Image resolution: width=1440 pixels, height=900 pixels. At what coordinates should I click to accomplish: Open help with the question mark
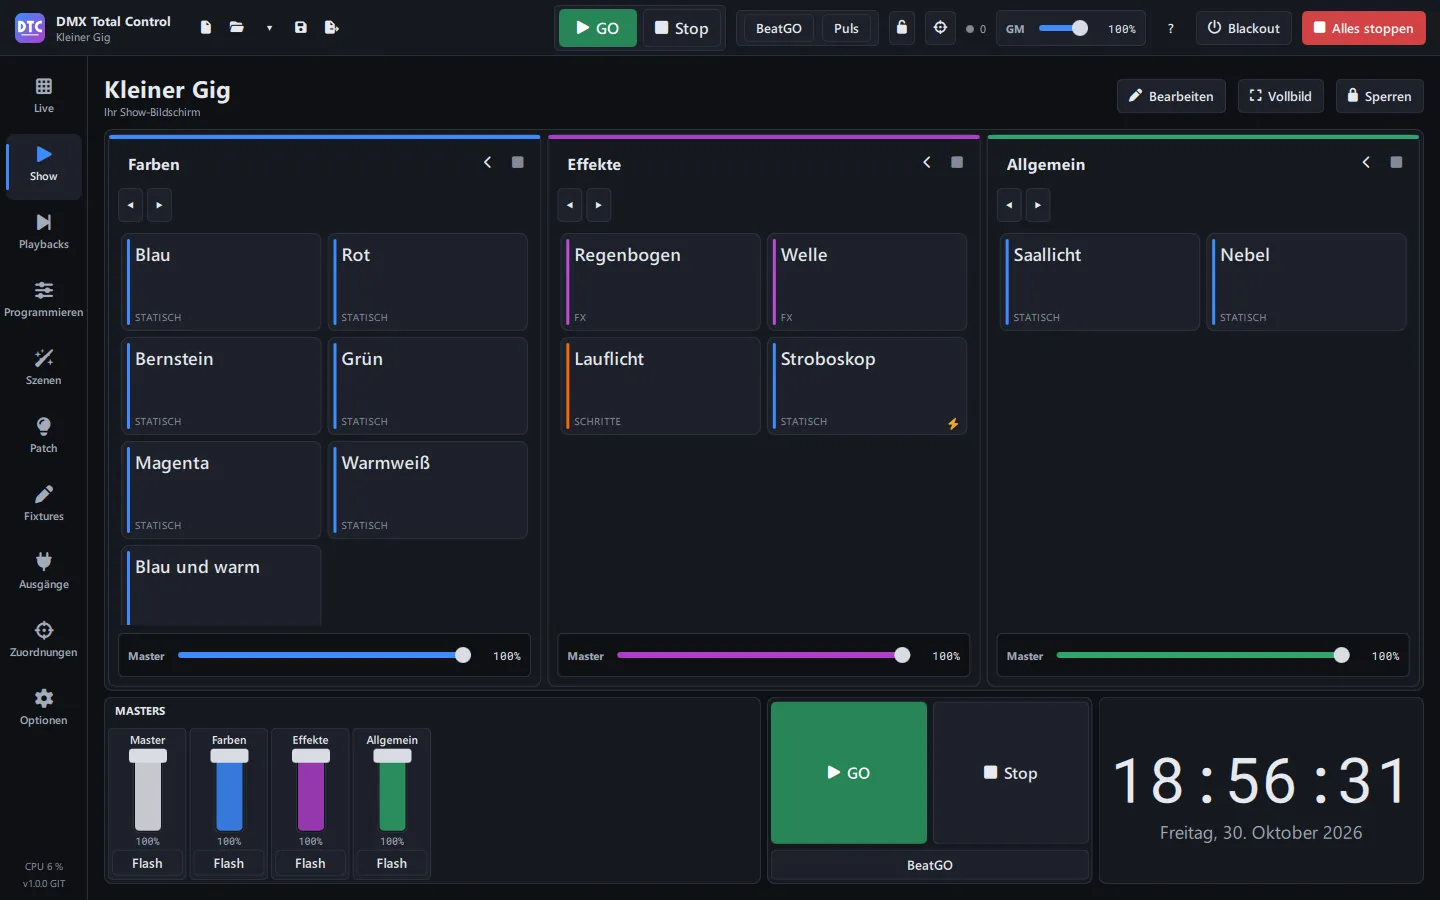[1170, 28]
